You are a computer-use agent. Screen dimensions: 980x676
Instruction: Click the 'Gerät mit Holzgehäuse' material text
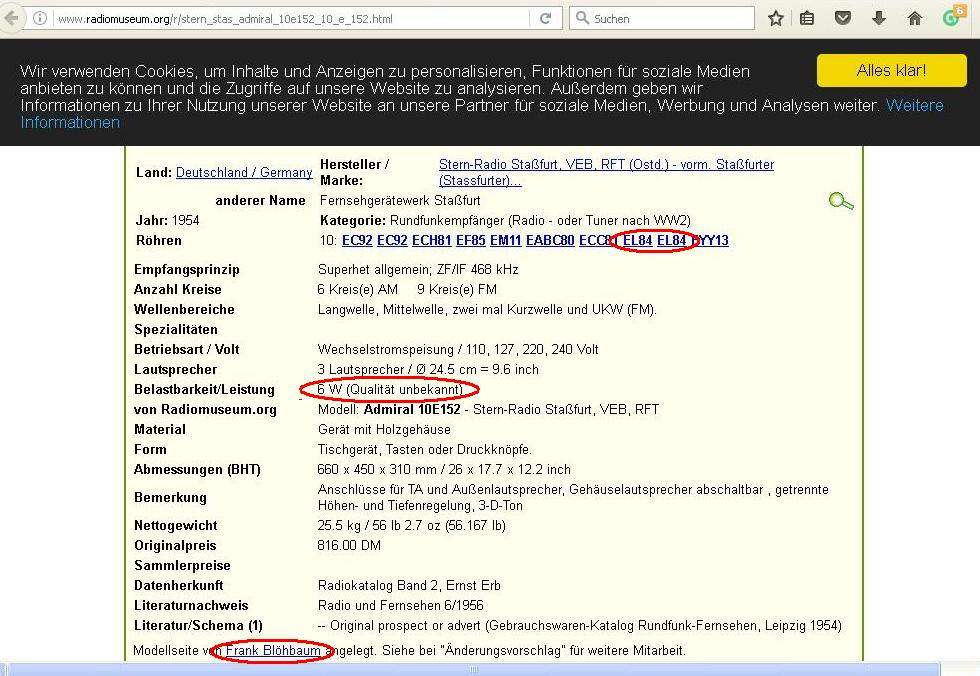[x=384, y=429]
